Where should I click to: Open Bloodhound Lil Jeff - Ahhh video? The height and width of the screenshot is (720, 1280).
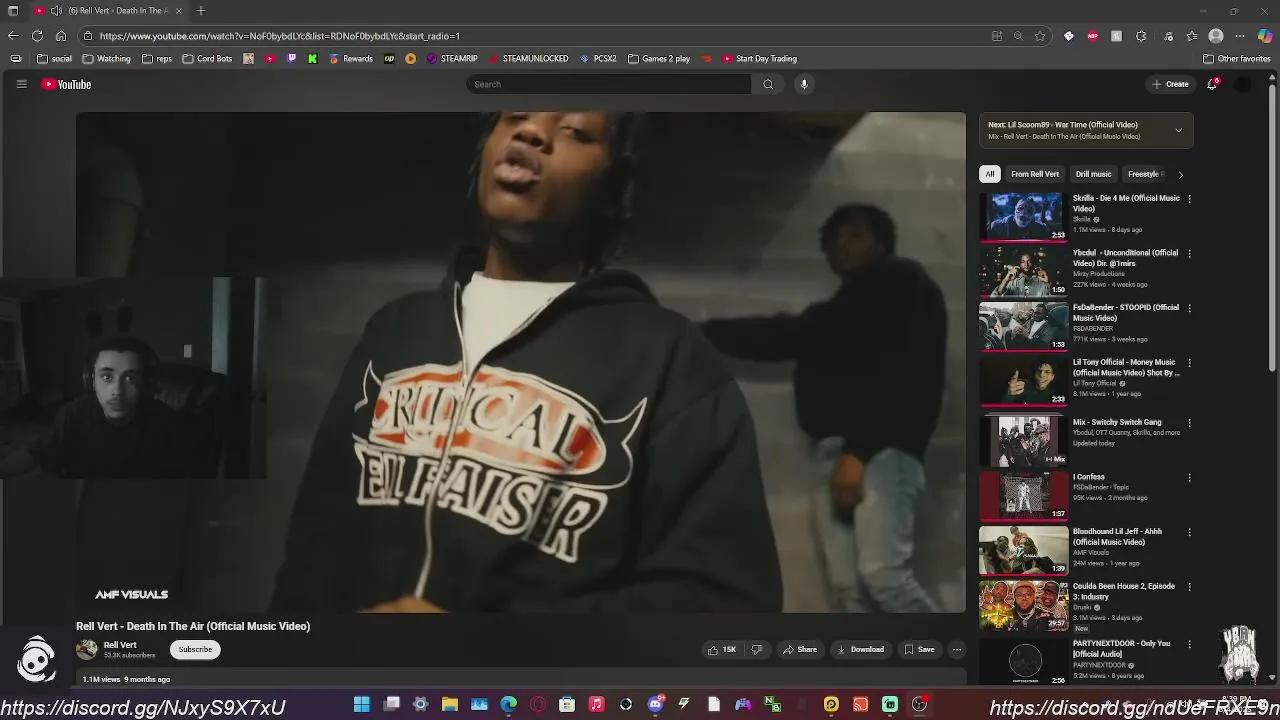click(x=1117, y=537)
